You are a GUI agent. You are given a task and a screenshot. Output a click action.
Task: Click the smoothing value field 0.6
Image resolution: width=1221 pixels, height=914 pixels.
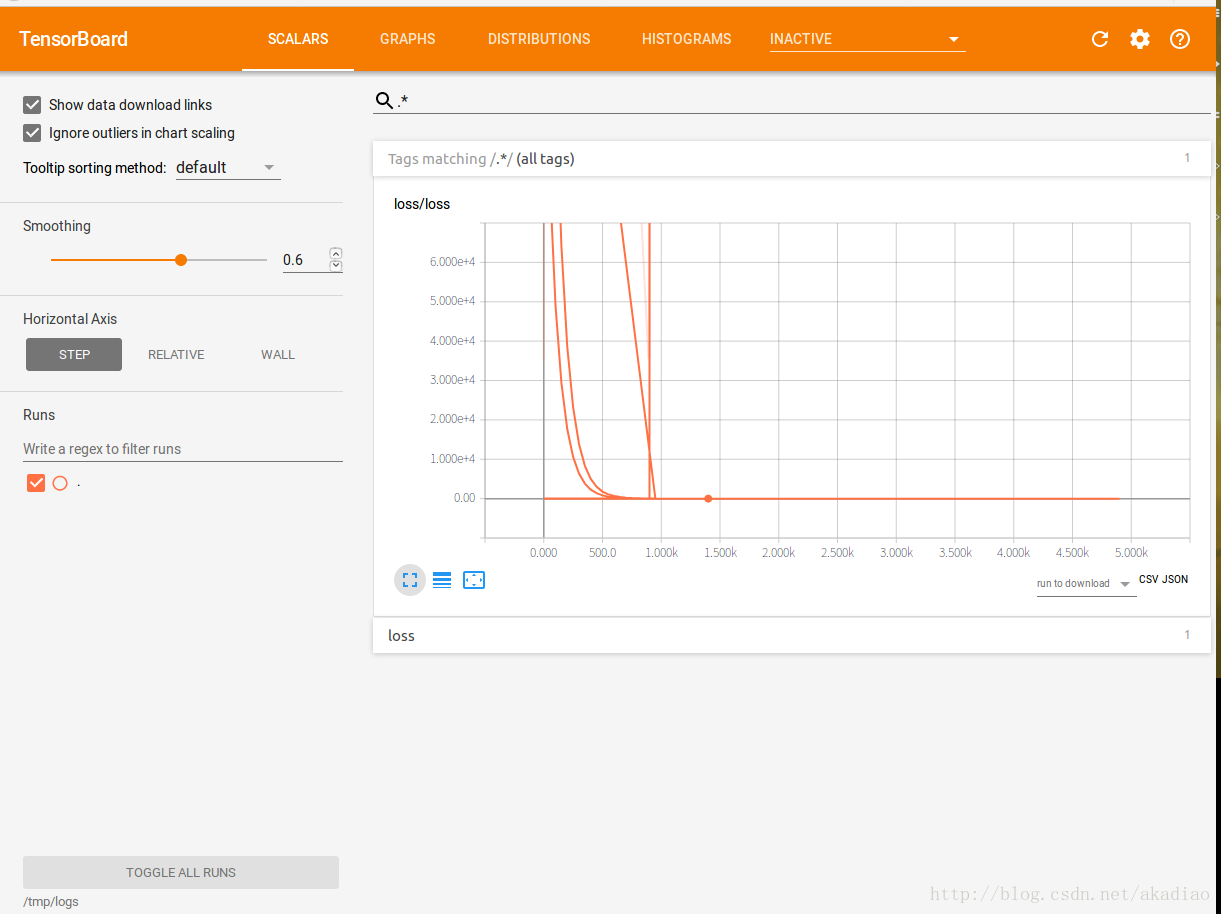tap(305, 260)
